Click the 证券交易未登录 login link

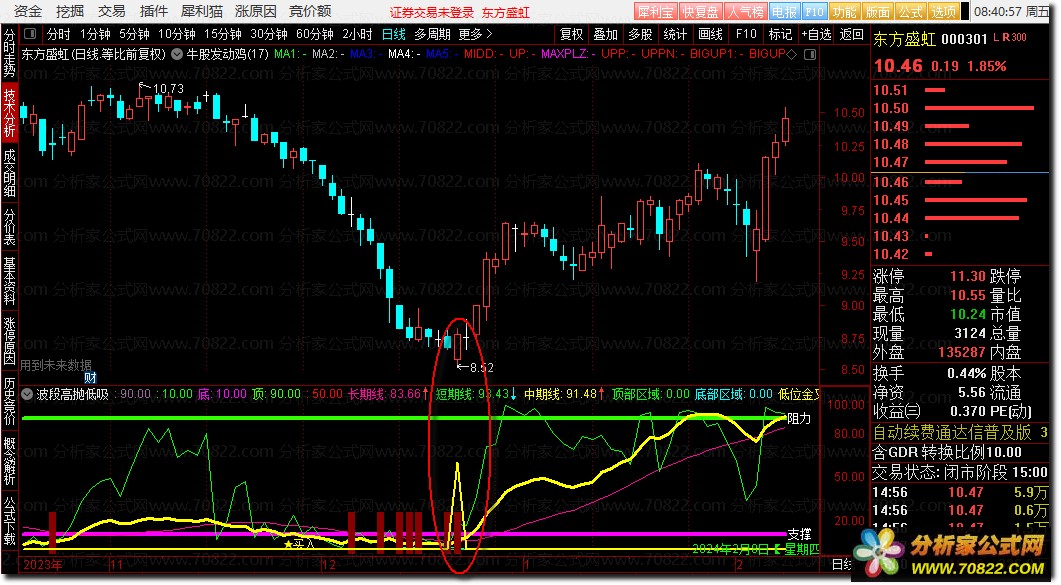point(432,12)
